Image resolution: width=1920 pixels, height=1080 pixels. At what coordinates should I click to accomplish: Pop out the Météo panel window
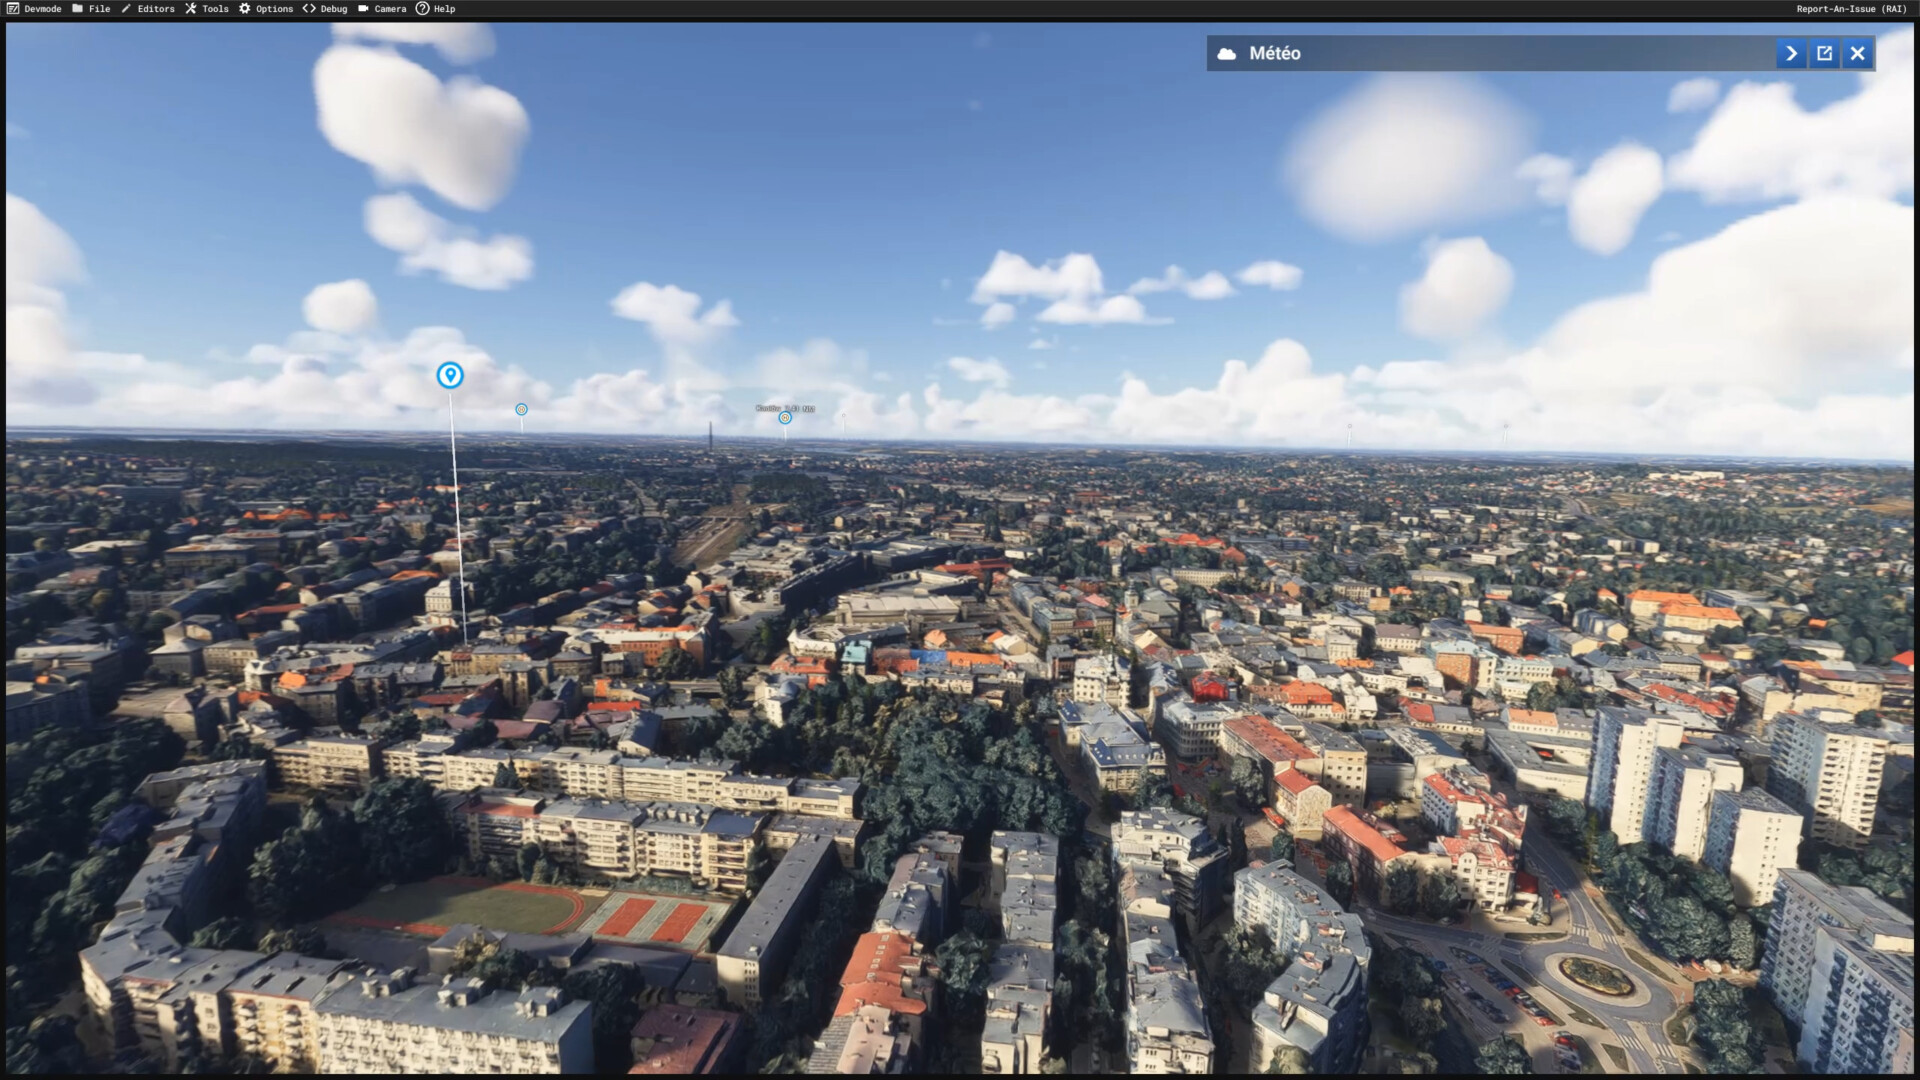pos(1824,54)
